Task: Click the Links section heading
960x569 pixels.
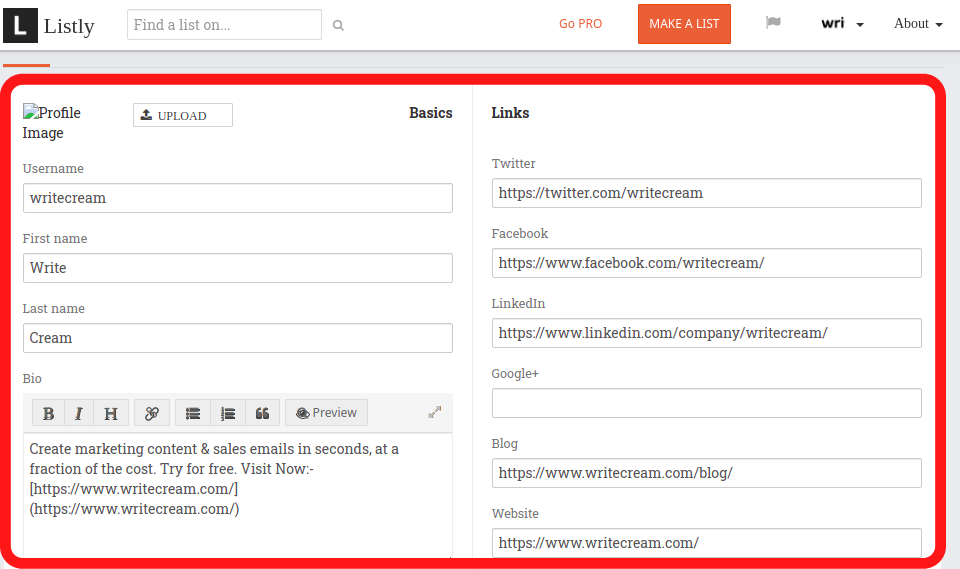Action: point(510,113)
